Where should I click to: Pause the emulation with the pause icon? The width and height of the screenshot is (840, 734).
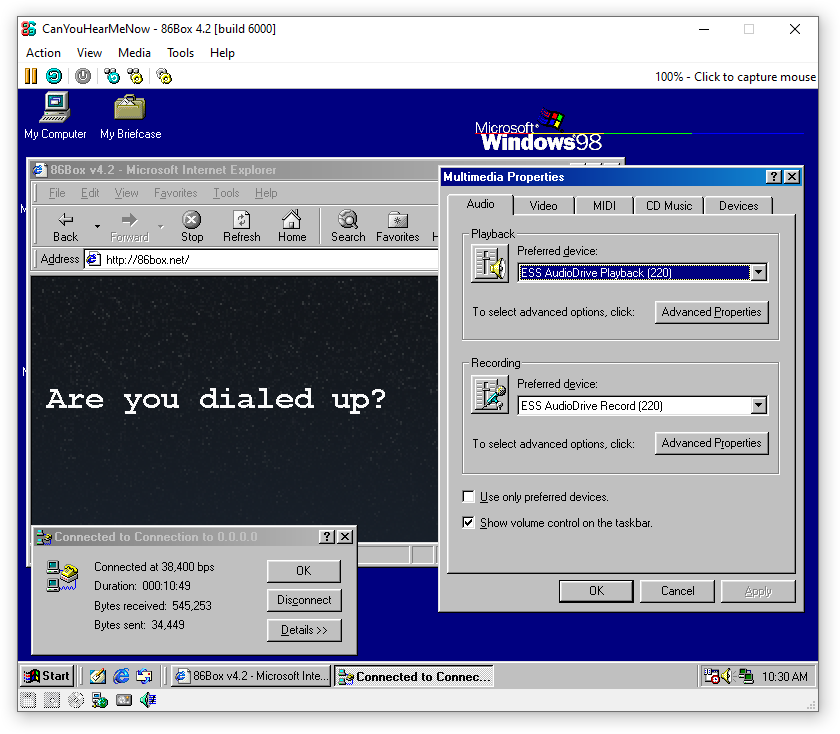point(31,76)
